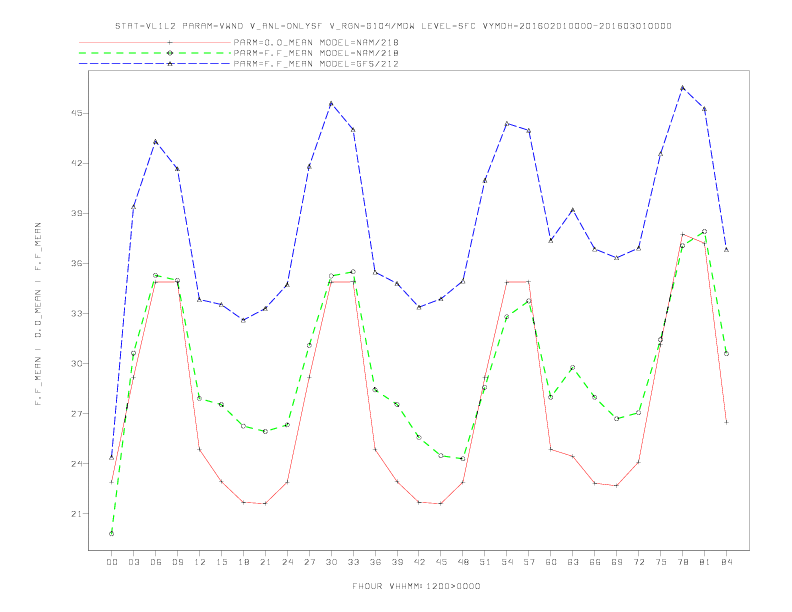Click x-axis forecast hour label 81
The height and width of the screenshot is (612, 792).
[x=705, y=562]
